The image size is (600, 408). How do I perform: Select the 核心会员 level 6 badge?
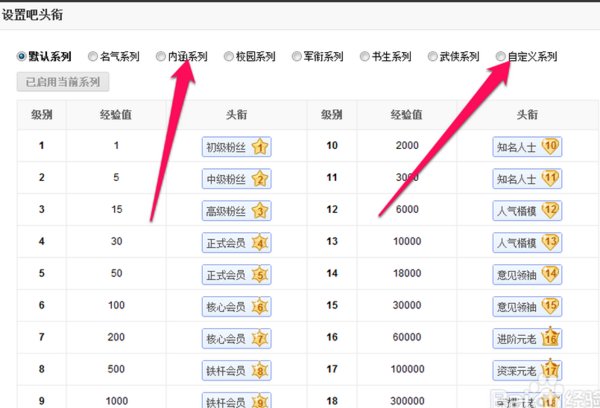point(236,307)
